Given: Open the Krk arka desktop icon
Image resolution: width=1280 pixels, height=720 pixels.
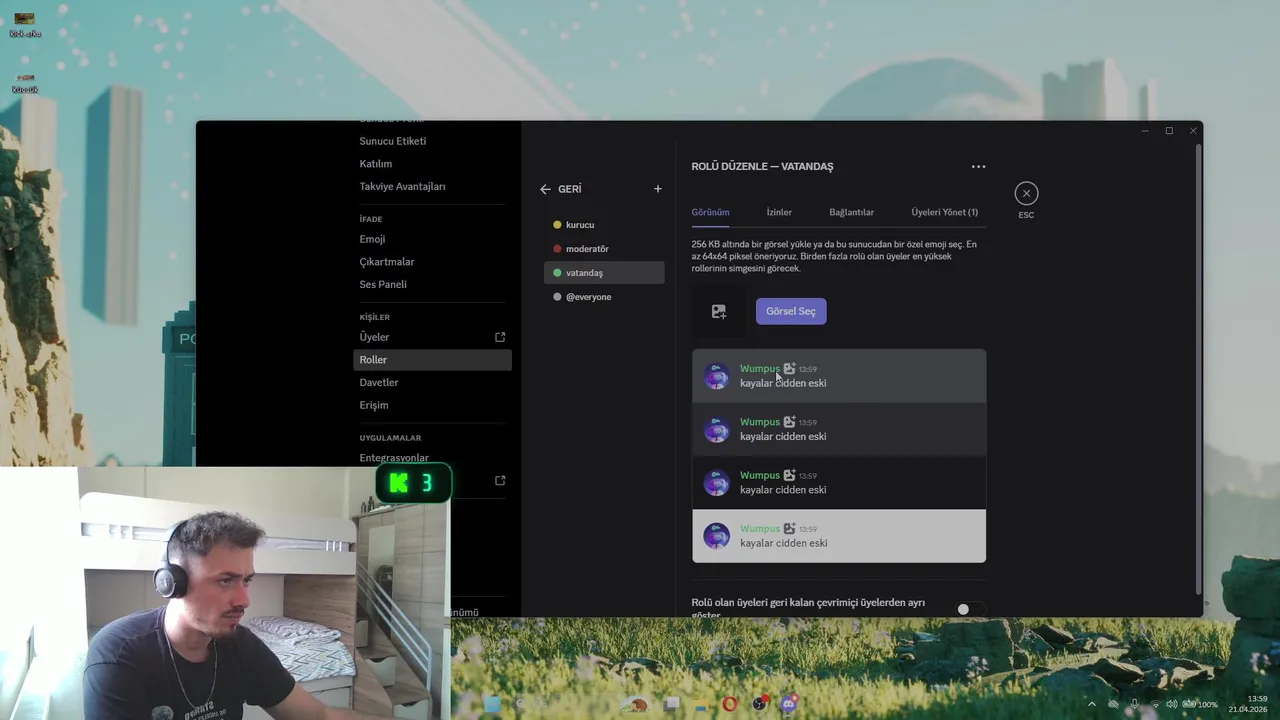Looking at the screenshot, I should click(25, 25).
